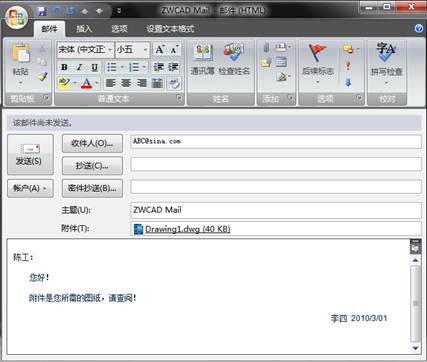427x362 pixels.
Task: Click the subject field ZWCAD Mail
Action: (276, 210)
